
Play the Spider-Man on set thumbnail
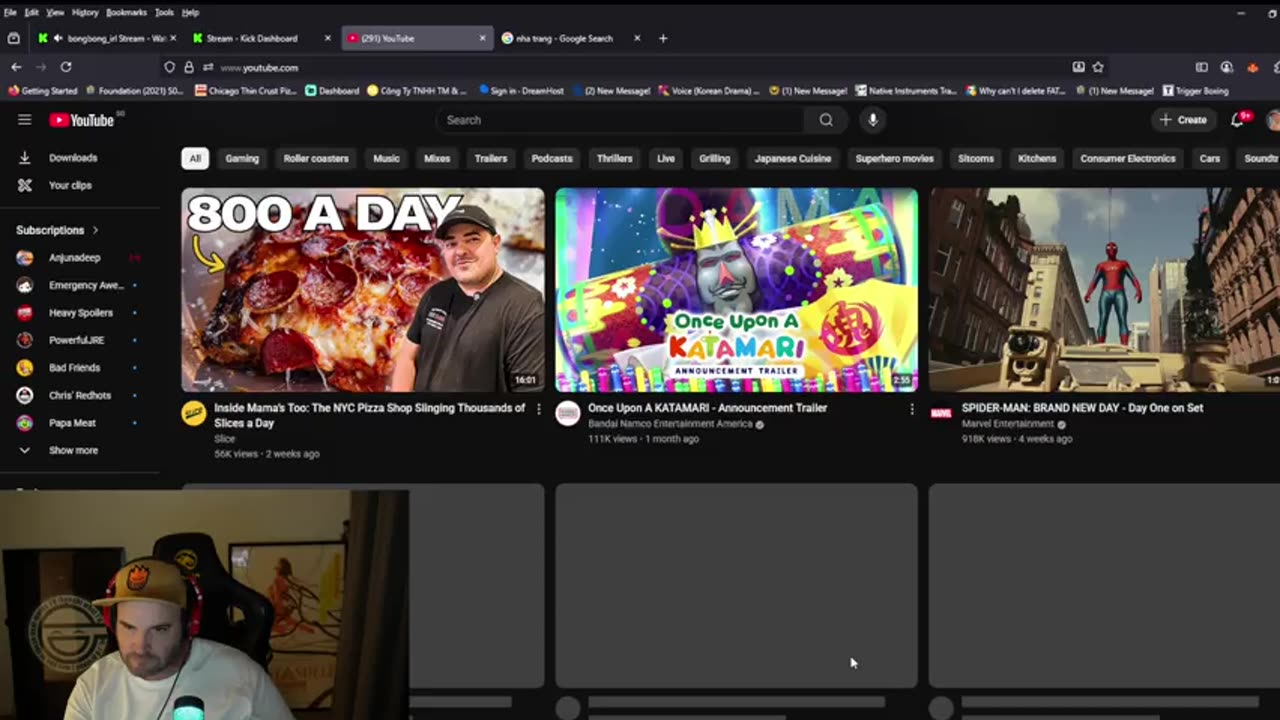[x=1104, y=290]
